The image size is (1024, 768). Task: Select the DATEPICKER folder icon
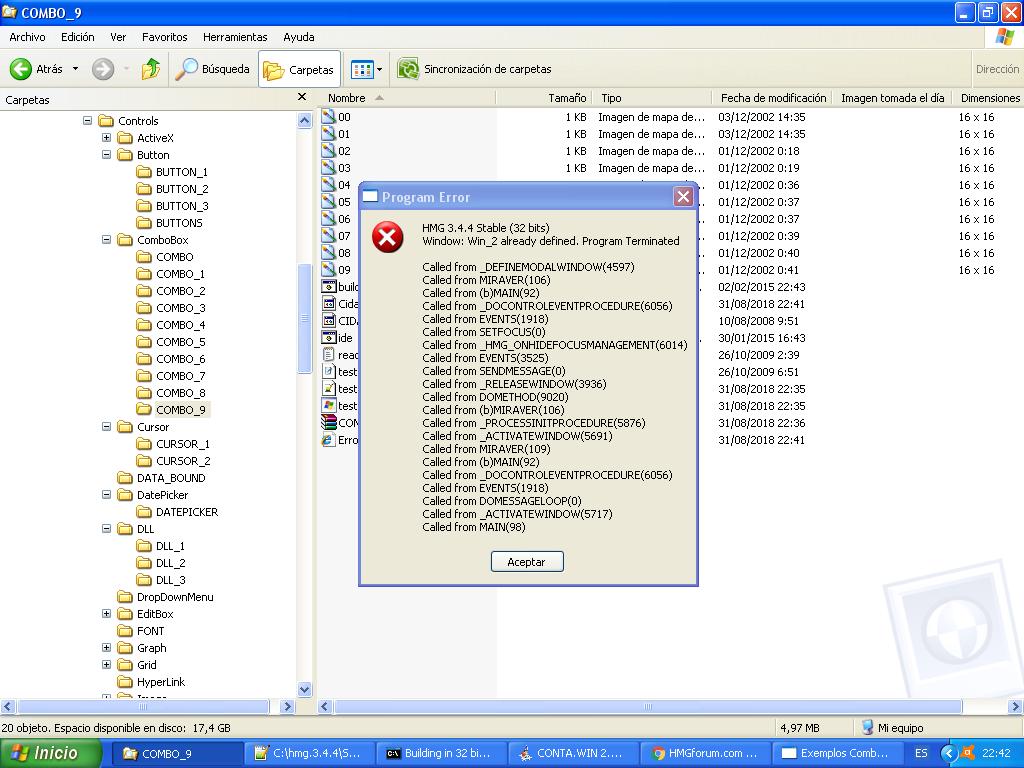coord(144,511)
